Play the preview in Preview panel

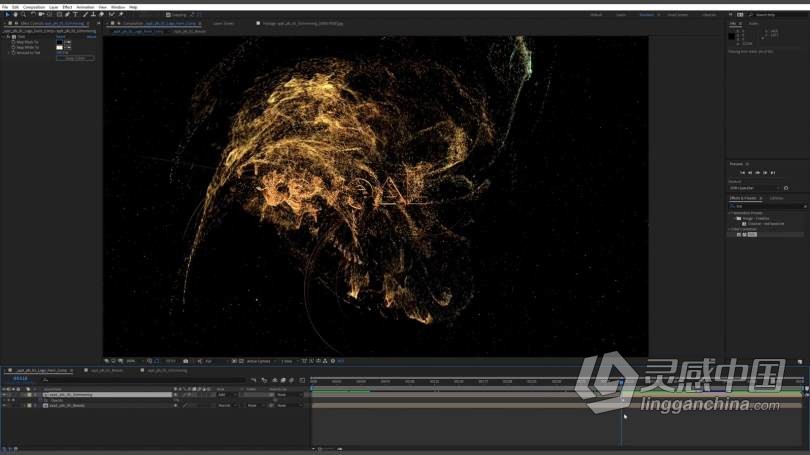point(758,172)
